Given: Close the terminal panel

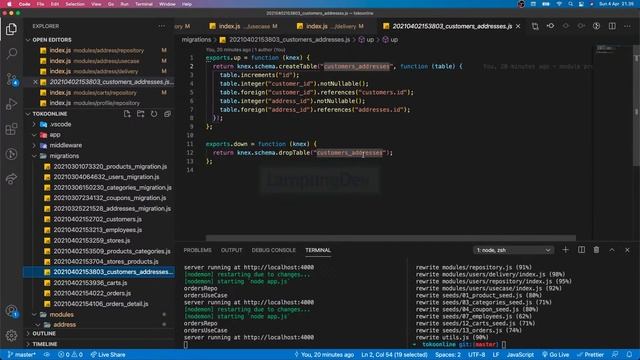Looking at the screenshot, I should pos(627,250).
